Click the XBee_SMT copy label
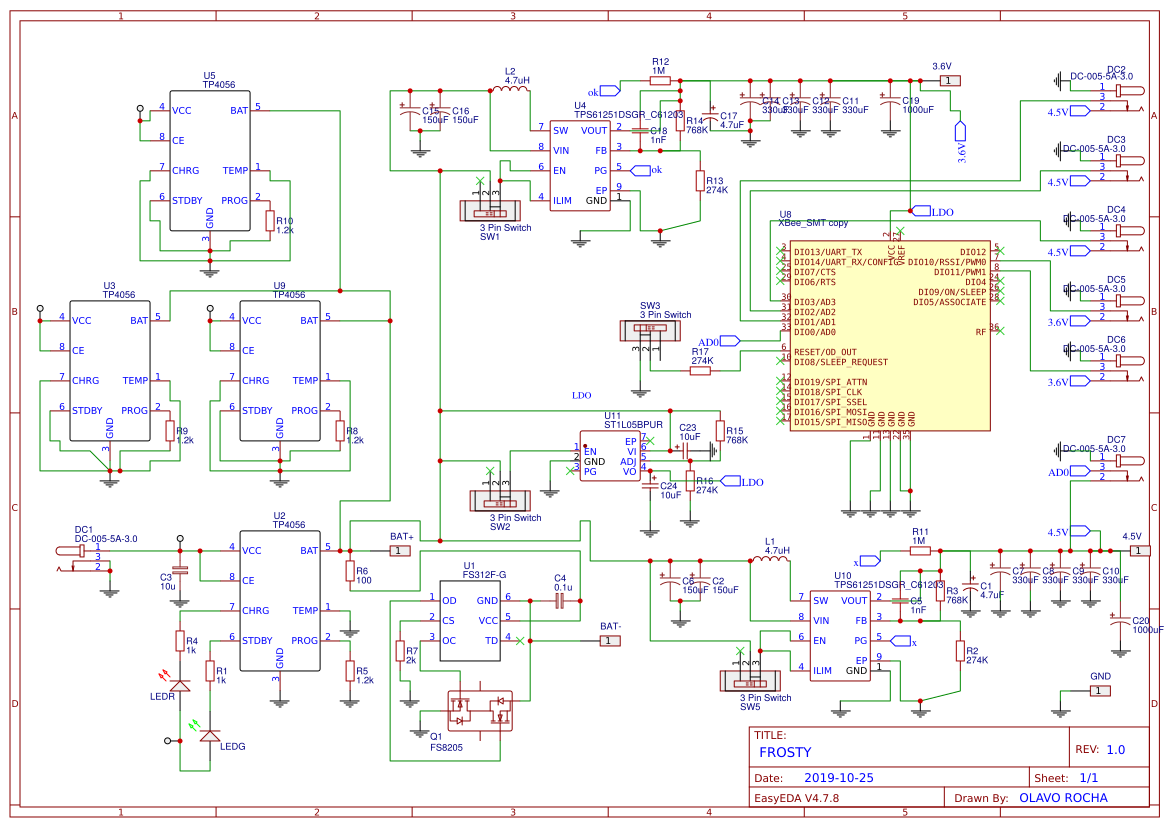 click(813, 223)
